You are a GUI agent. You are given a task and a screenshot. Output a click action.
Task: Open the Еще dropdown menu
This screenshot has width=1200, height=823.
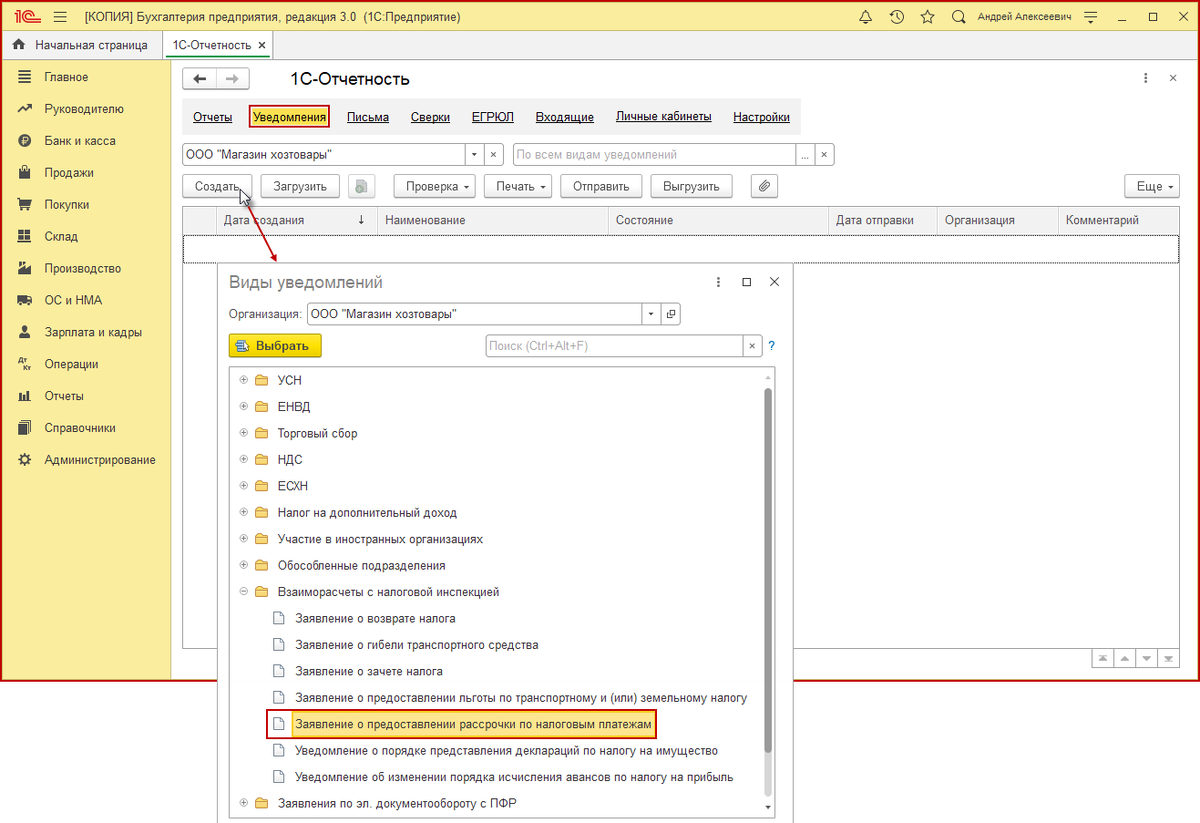click(1152, 186)
